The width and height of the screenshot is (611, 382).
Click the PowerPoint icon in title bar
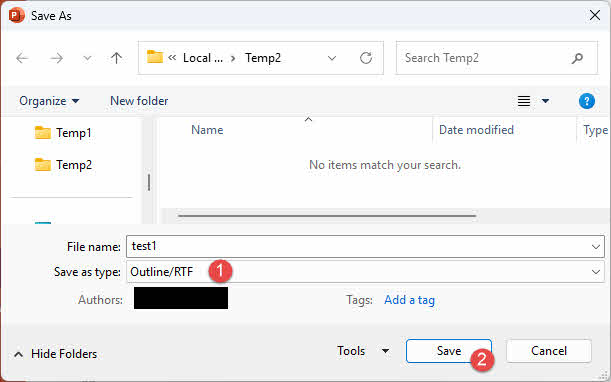(16, 16)
